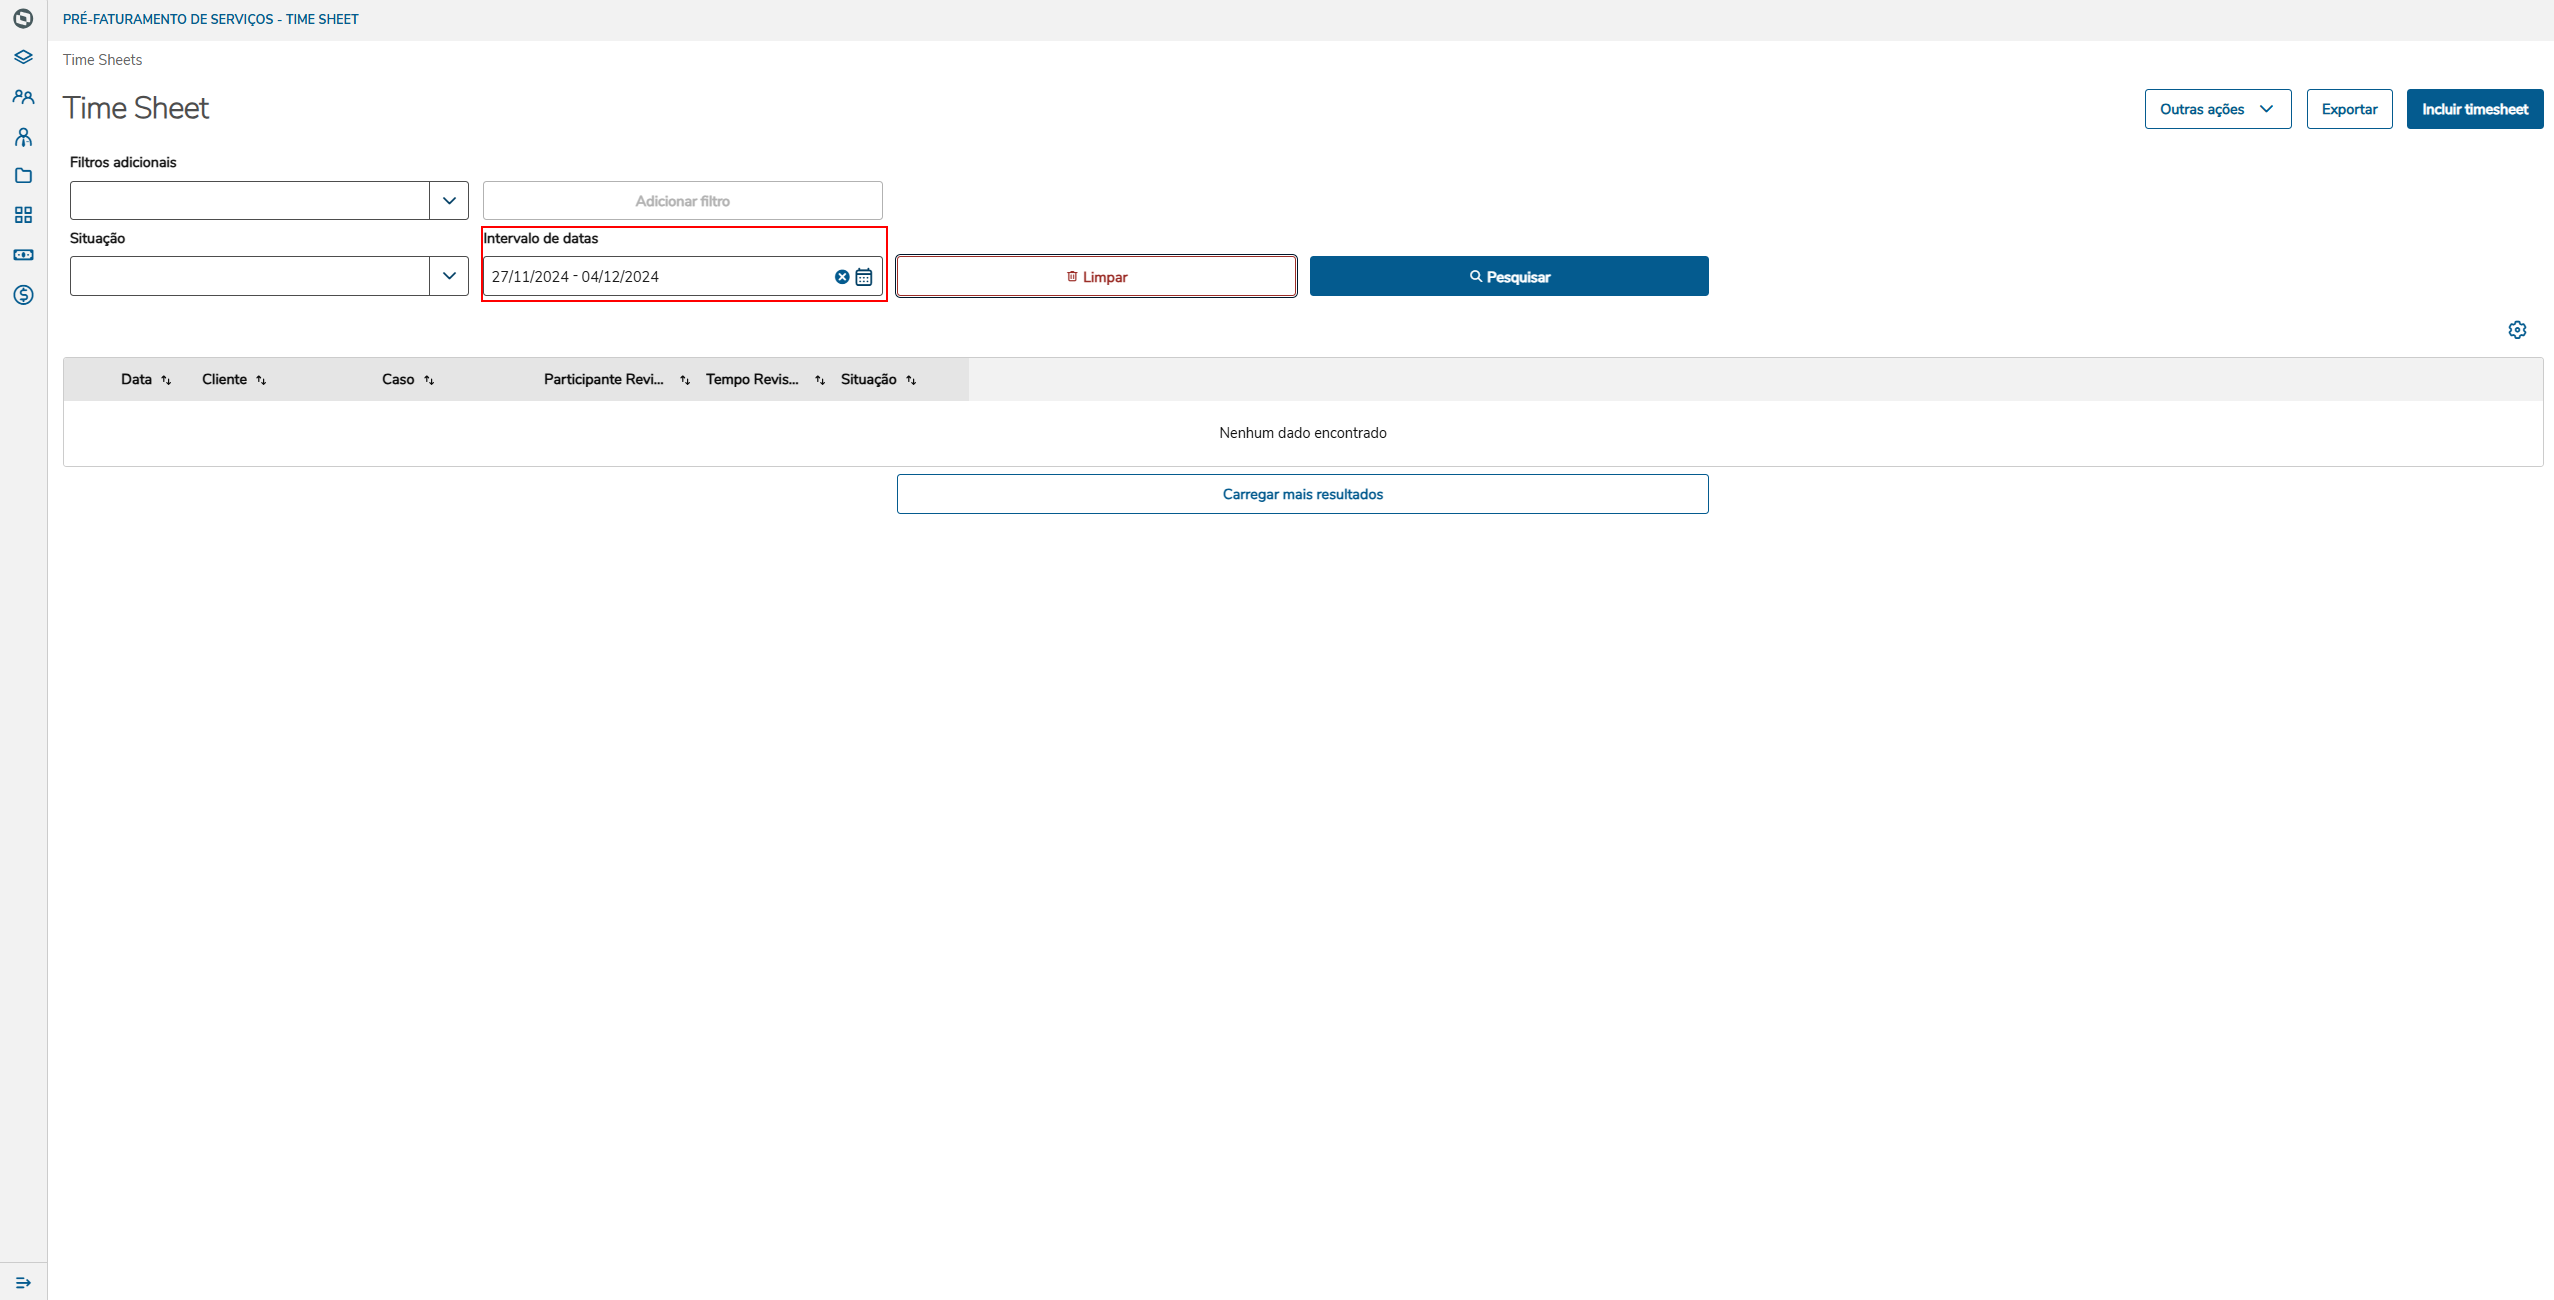Click the layers icon in sidebar
The height and width of the screenshot is (1300, 2554).
[x=23, y=57]
